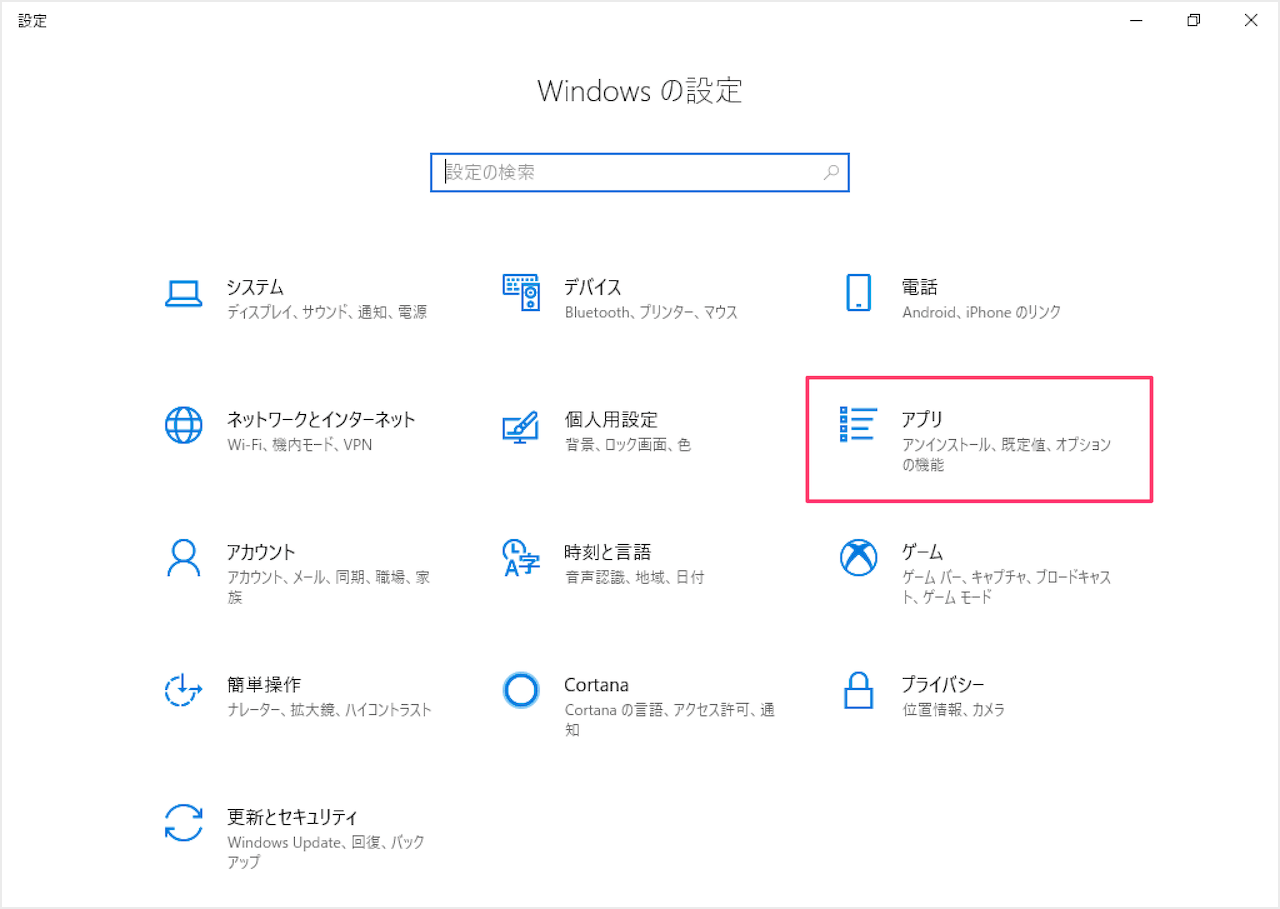1280x909 pixels.
Task: Restore down the 設定 window
Action: click(1194, 20)
